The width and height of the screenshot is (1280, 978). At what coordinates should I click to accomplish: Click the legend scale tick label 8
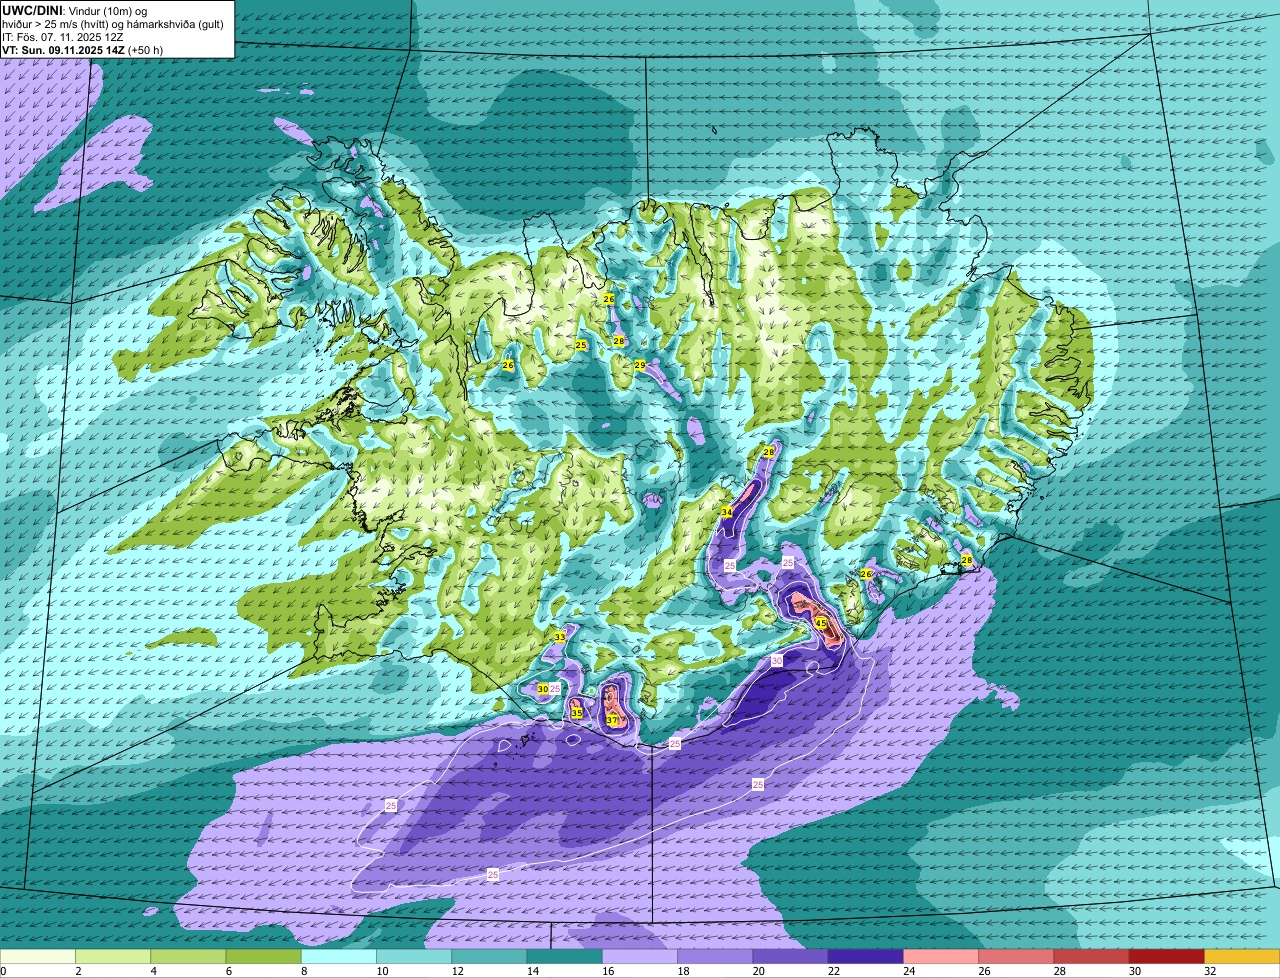click(x=302, y=971)
